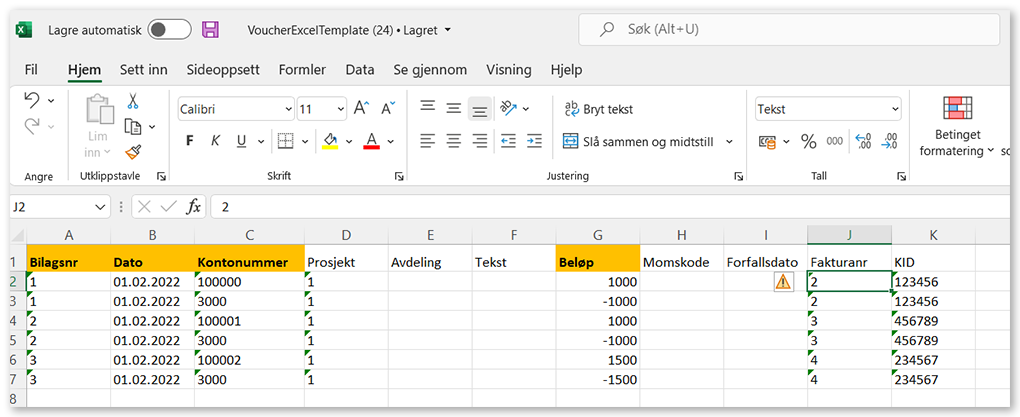Click the center align text icon

453,141
